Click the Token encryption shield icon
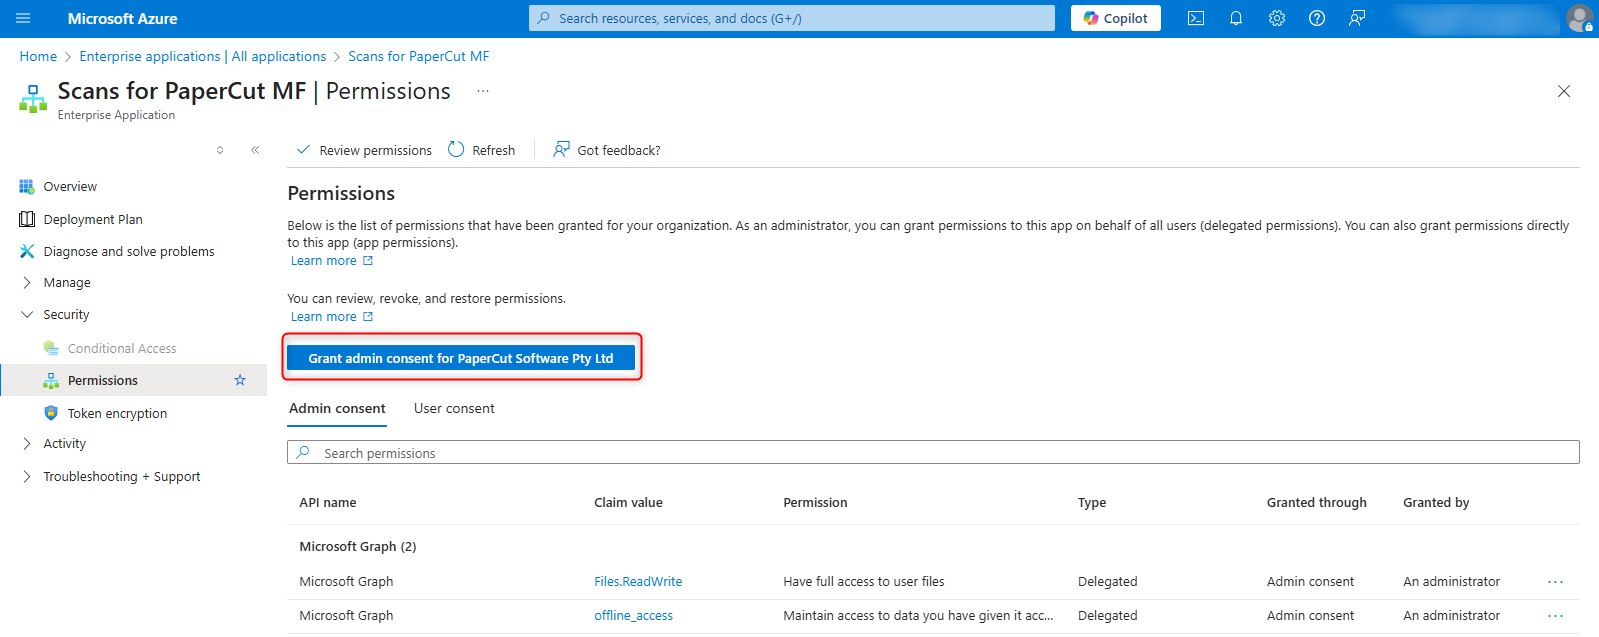The width and height of the screenshot is (1599, 637). (x=51, y=413)
